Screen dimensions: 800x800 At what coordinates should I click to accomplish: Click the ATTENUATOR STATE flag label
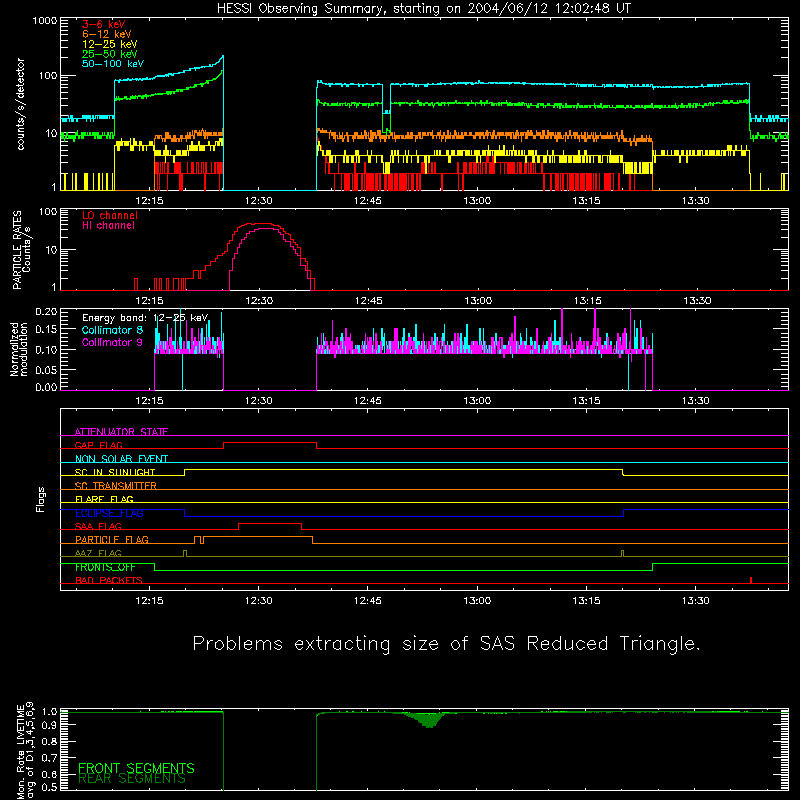pos(121,432)
